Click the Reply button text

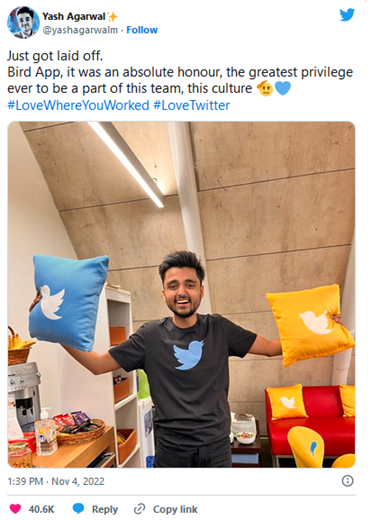[105, 509]
